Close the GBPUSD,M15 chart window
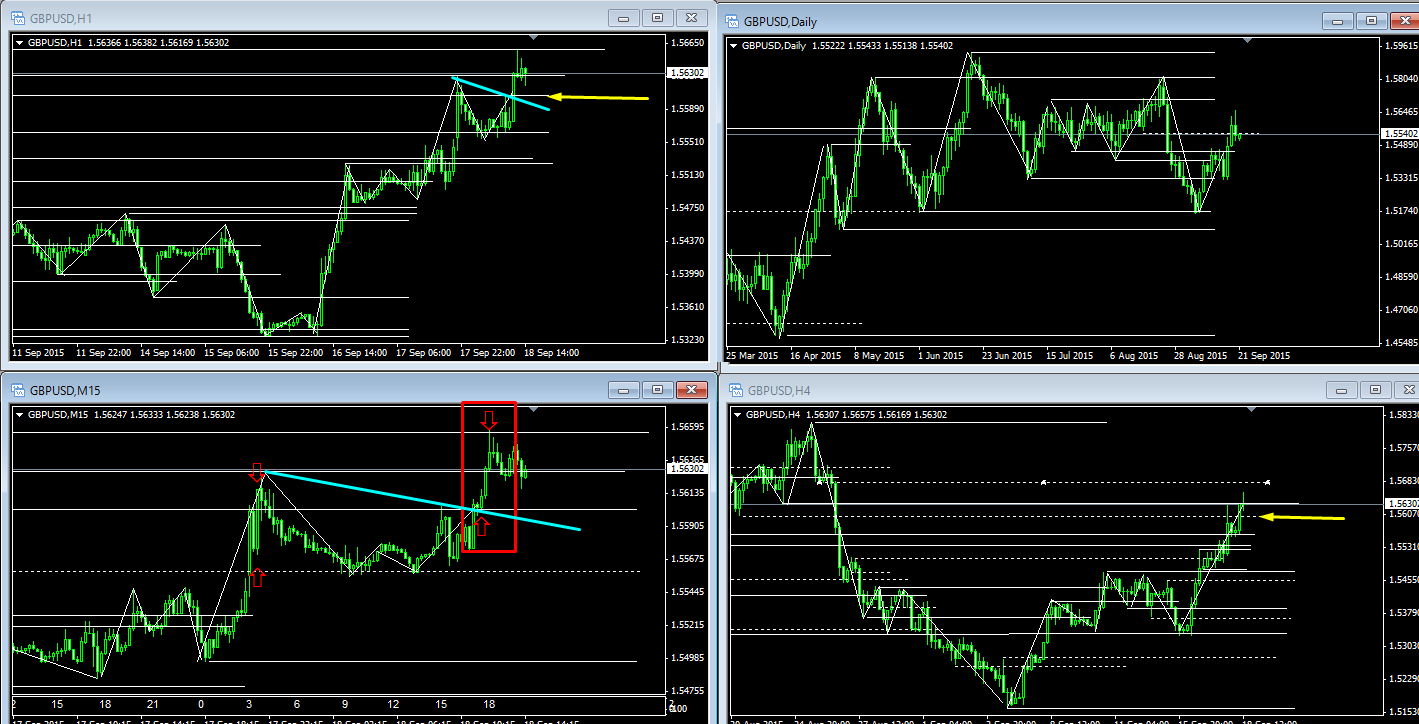1419x724 pixels. tap(690, 390)
